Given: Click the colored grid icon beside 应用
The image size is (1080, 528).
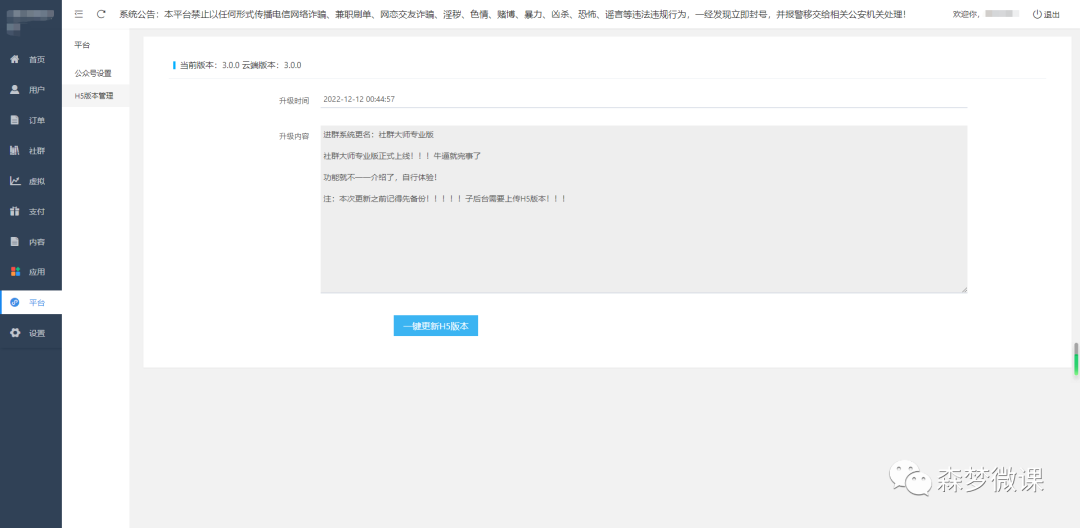Looking at the screenshot, I should [x=14, y=272].
